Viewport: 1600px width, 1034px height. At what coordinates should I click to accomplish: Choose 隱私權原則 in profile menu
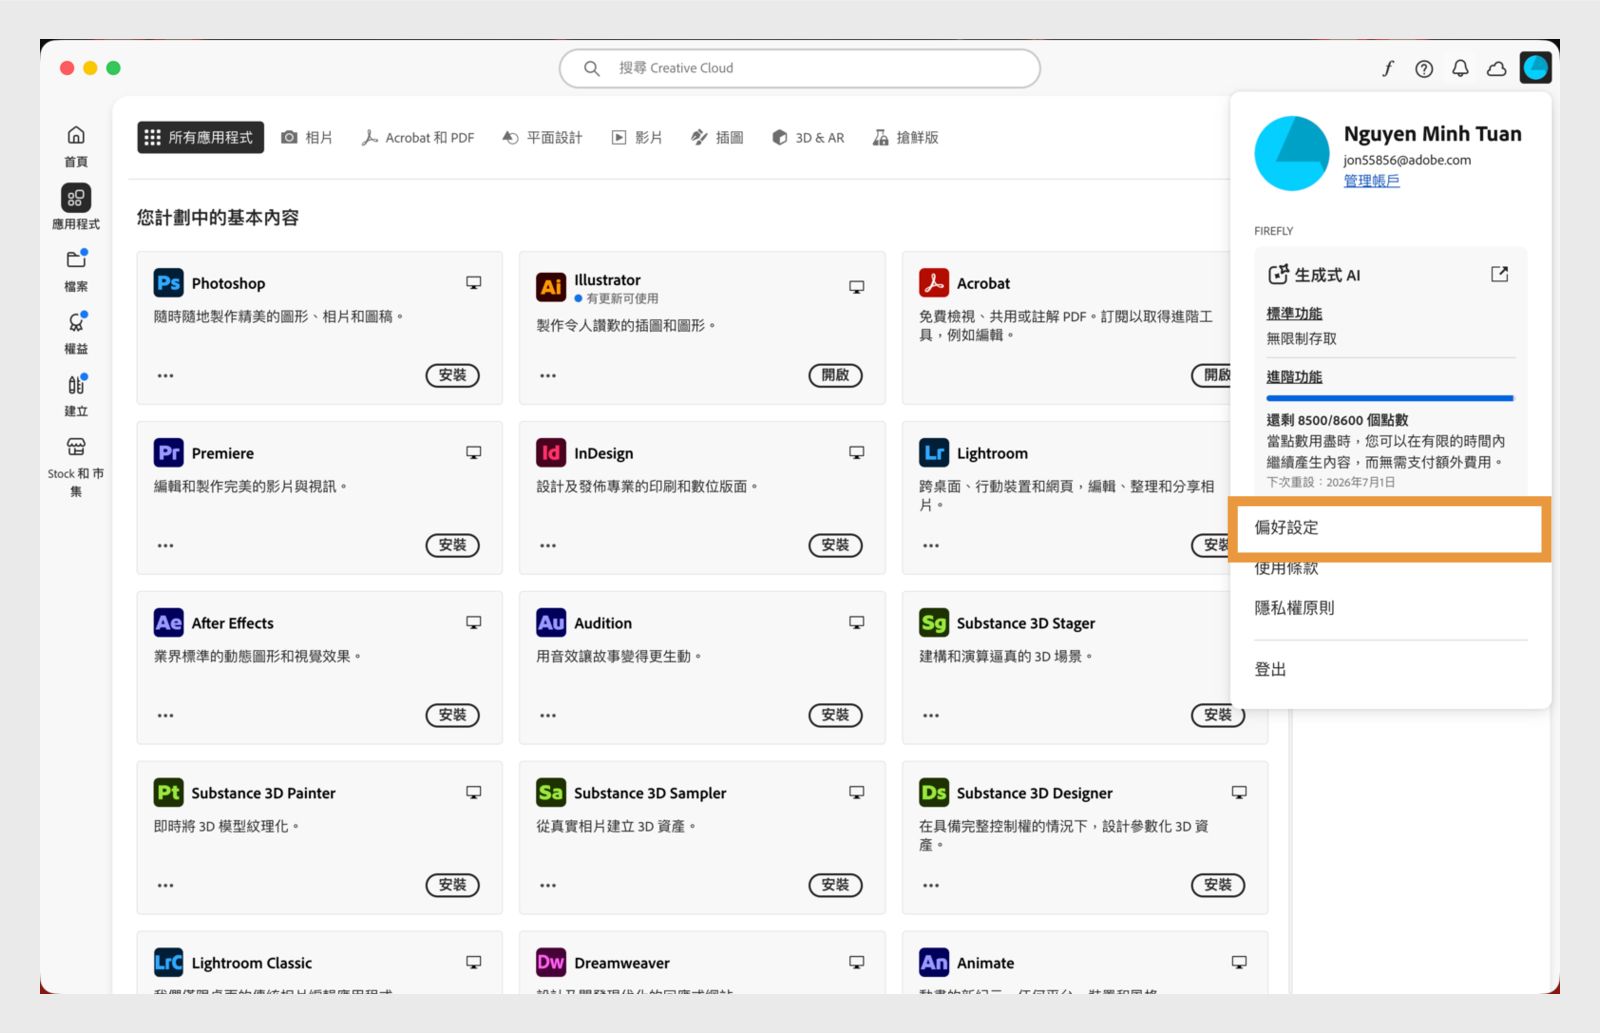pyautogui.click(x=1294, y=608)
